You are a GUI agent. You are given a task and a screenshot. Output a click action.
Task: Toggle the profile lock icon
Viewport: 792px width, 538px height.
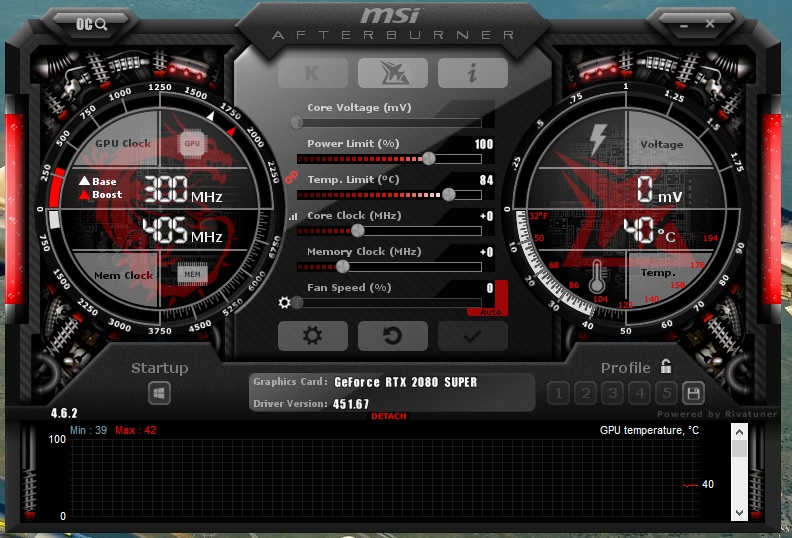tap(666, 366)
